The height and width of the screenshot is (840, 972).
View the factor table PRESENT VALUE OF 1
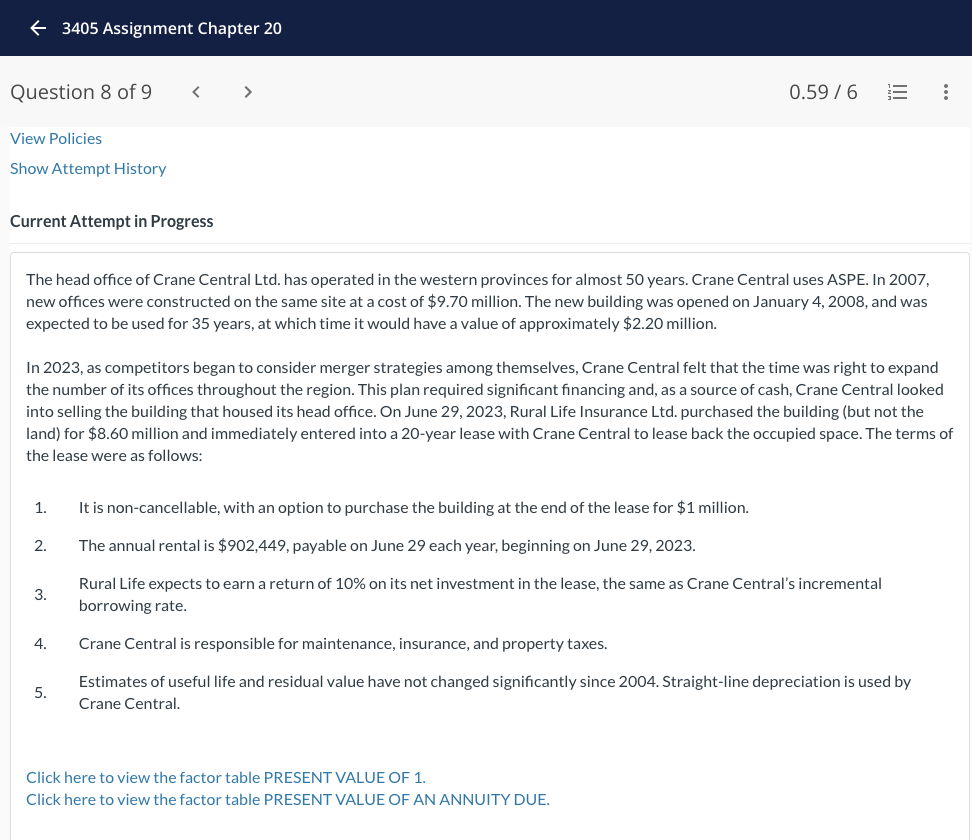pyautogui.click(x=225, y=777)
